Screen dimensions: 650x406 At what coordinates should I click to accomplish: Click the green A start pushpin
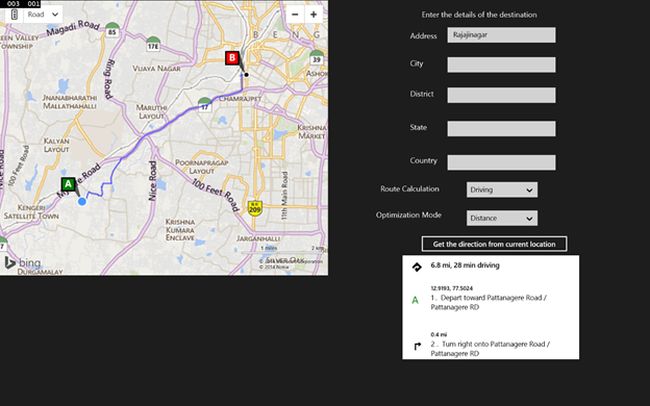tap(68, 184)
